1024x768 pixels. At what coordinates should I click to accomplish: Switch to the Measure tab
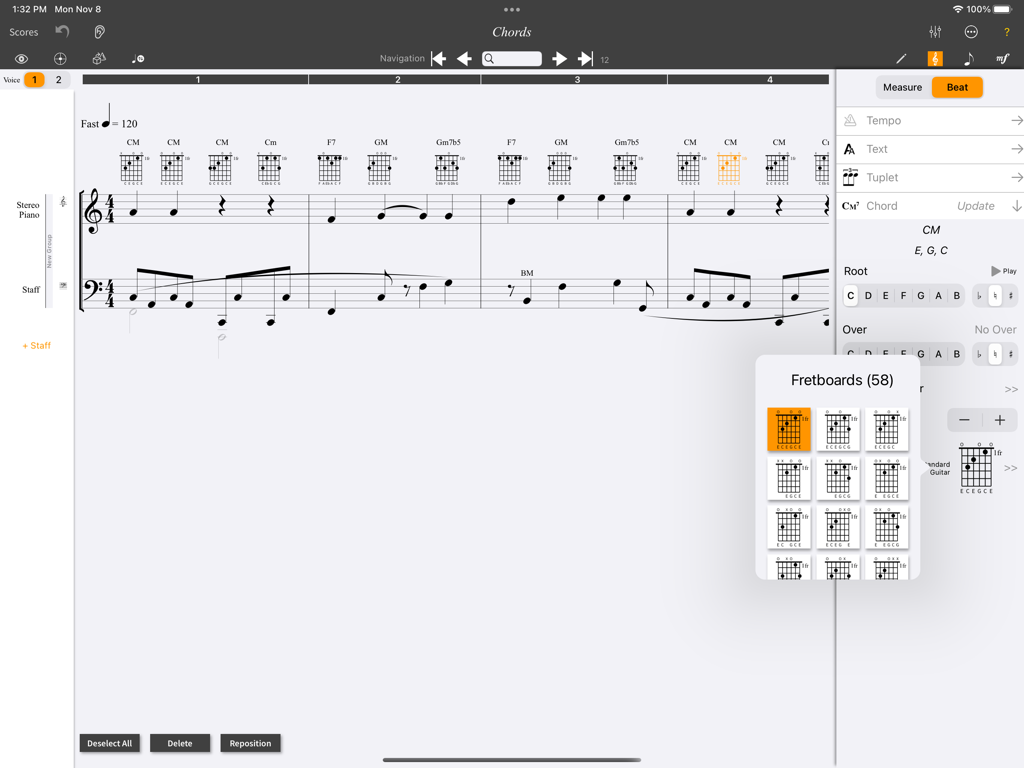tap(902, 87)
